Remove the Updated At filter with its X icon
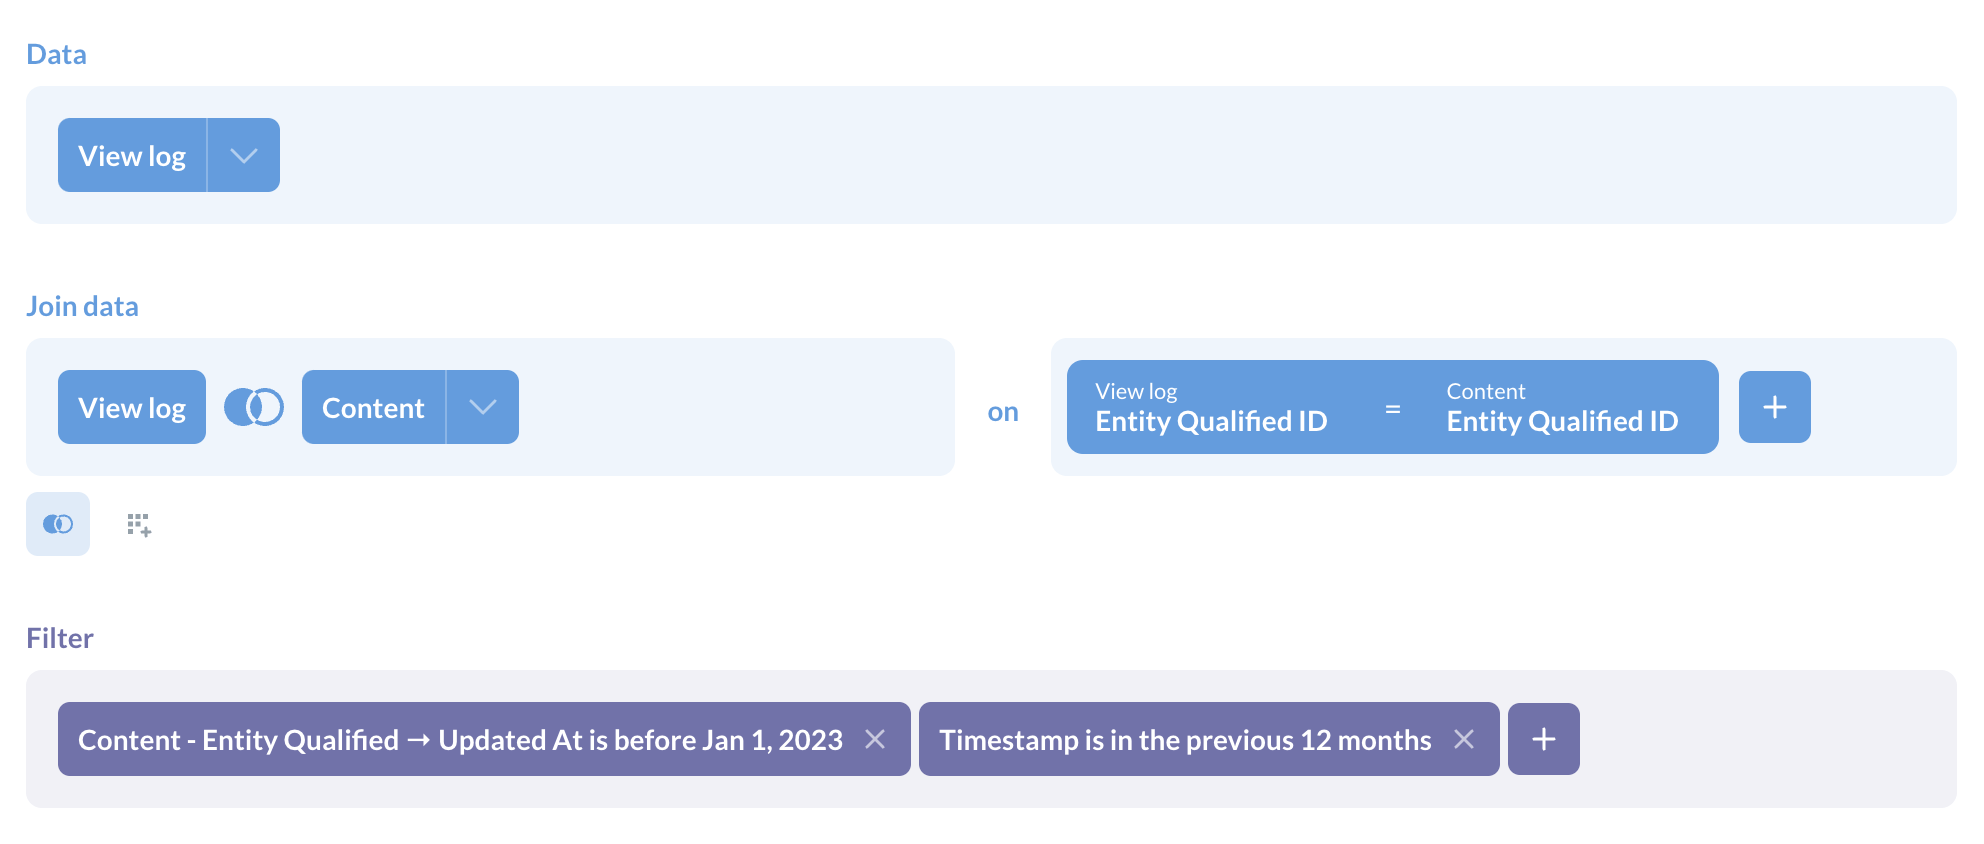The image size is (1984, 844). [876, 739]
